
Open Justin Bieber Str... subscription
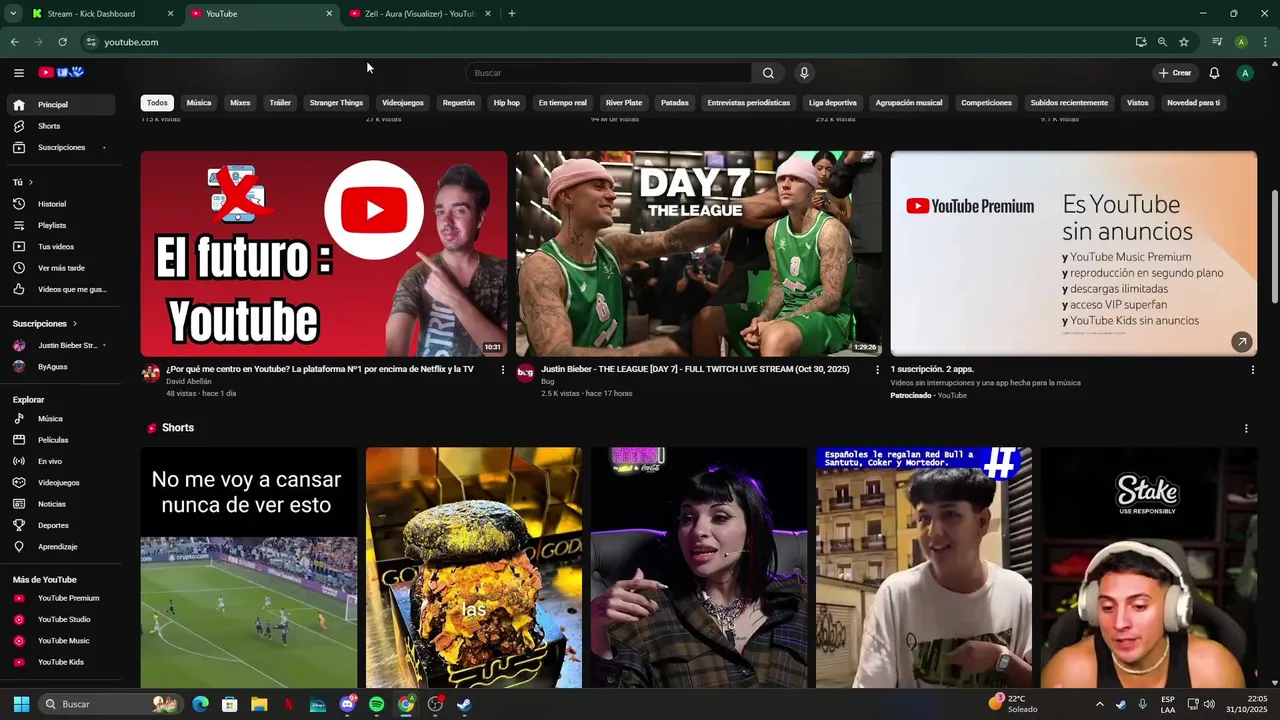(60, 345)
